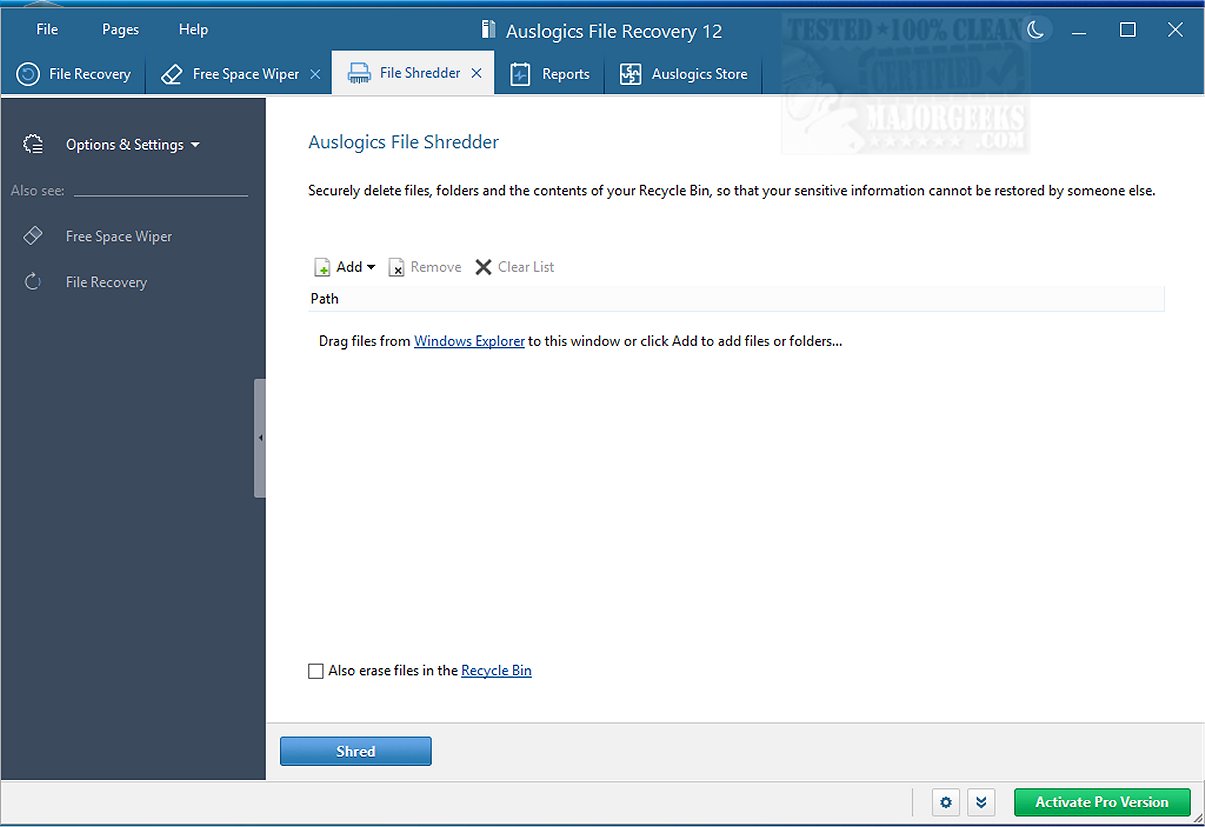1205x827 pixels.
Task: Click Activate Pro Version button
Action: [x=1102, y=802]
